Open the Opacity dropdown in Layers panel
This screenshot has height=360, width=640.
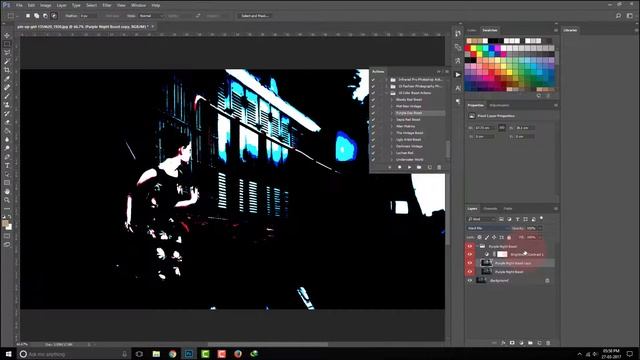click(x=540, y=228)
